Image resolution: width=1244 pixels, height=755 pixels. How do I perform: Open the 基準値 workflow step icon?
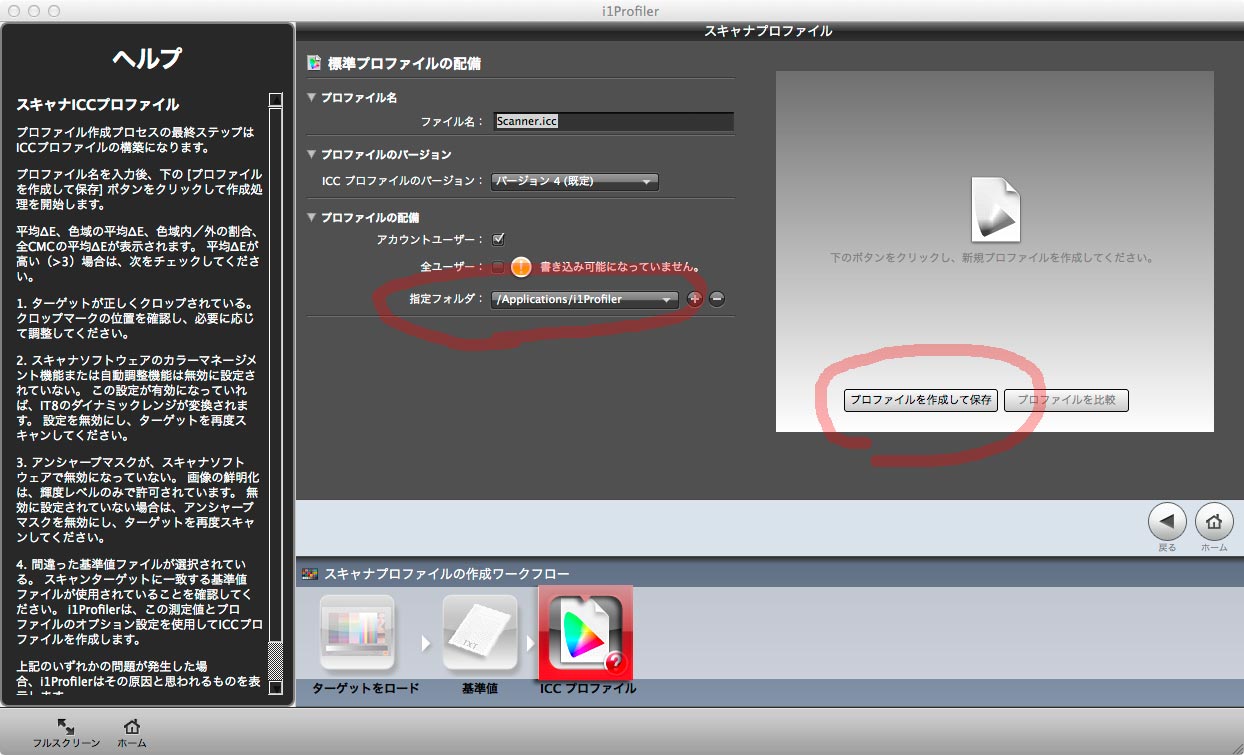[x=480, y=632]
